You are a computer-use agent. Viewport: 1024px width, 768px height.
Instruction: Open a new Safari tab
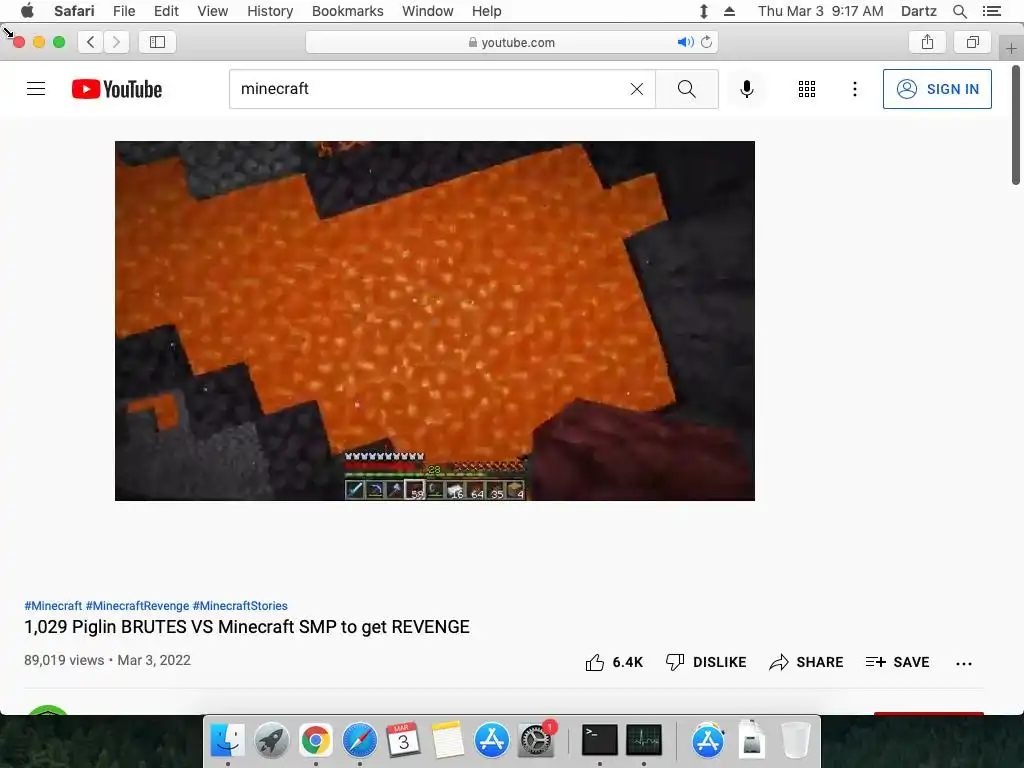tap(1011, 48)
